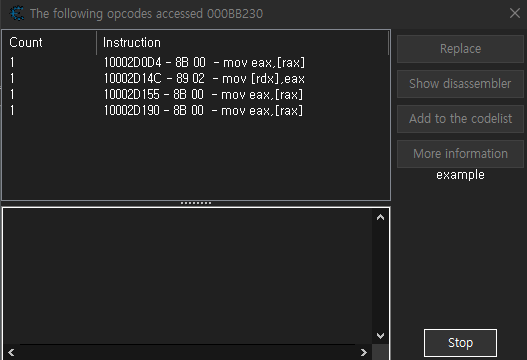527x360 pixels.
Task: Select instruction row 10002D155 mov eax,[rax]
Action: tap(196, 95)
